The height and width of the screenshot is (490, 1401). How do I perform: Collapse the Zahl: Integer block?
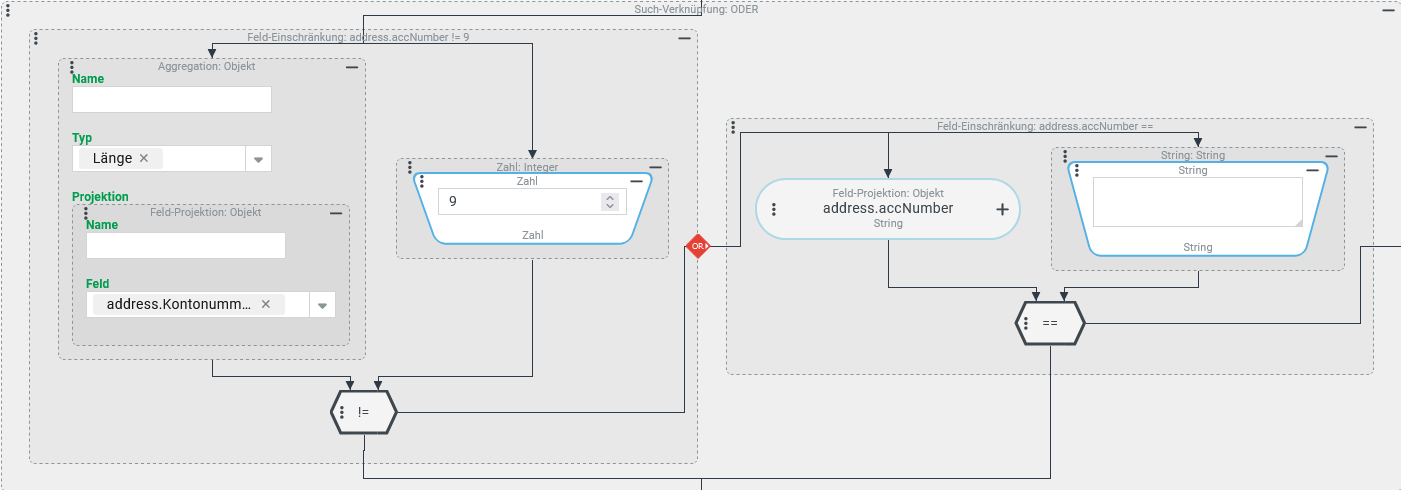655,167
